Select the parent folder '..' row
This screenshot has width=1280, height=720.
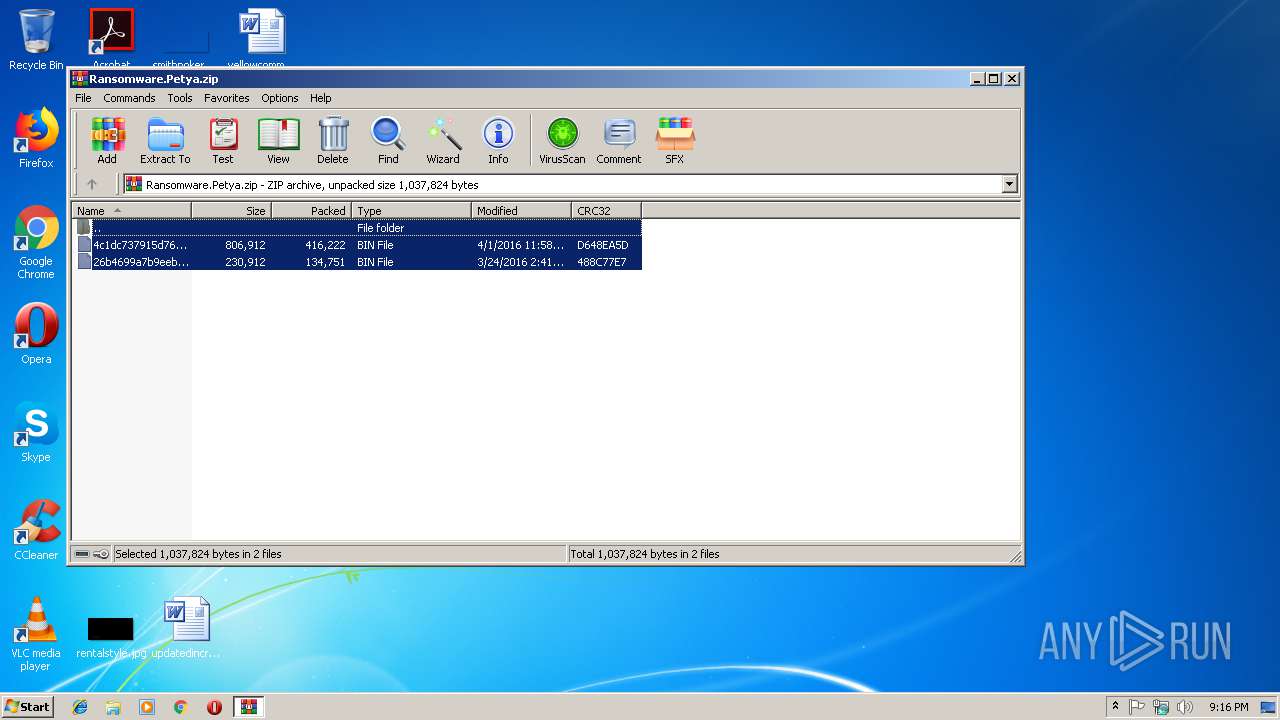click(358, 228)
